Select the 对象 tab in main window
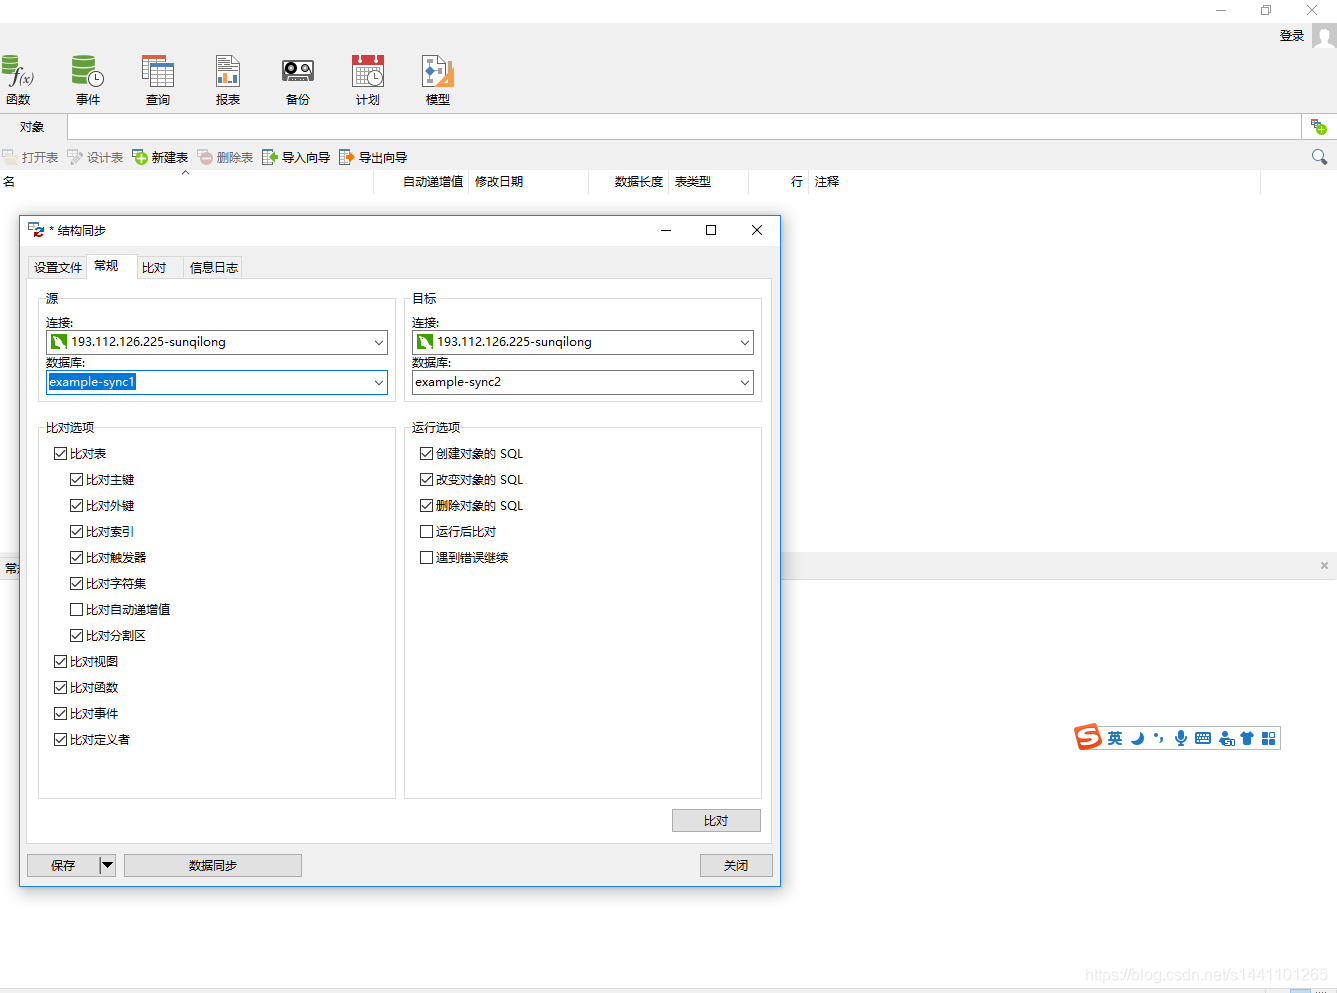 (x=32, y=127)
